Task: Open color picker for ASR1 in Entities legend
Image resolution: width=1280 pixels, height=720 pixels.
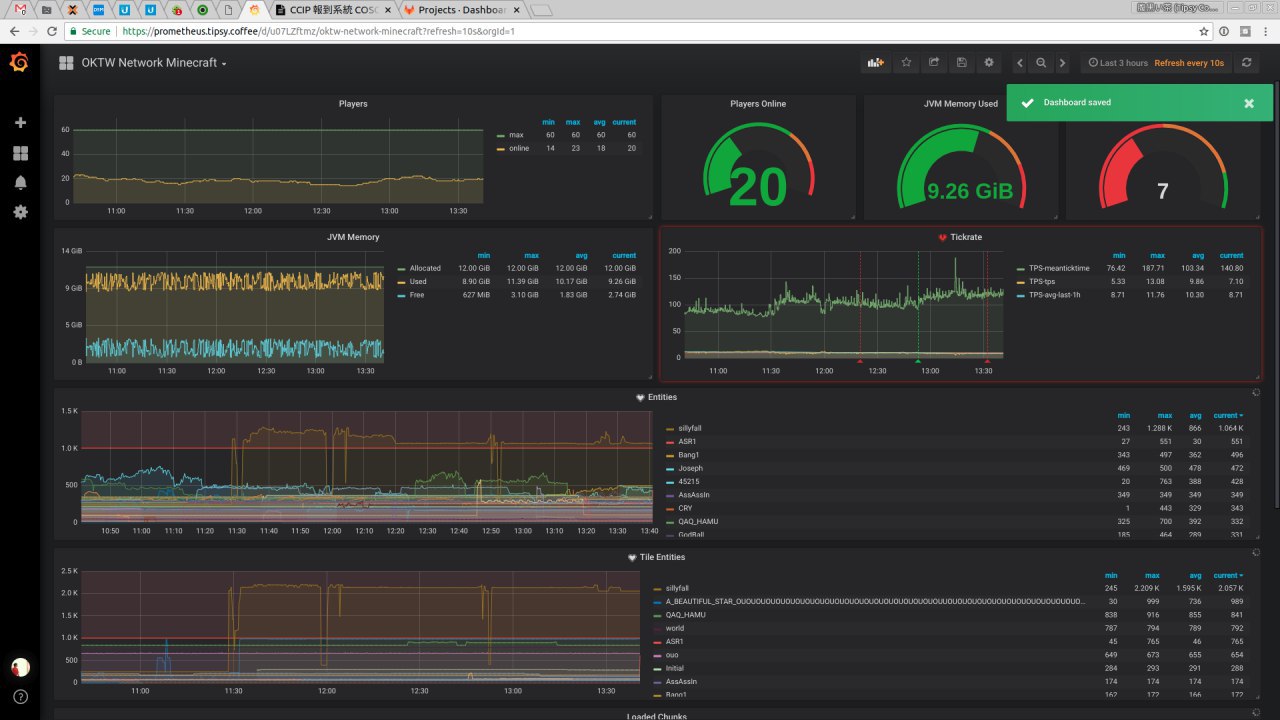Action: coord(671,442)
